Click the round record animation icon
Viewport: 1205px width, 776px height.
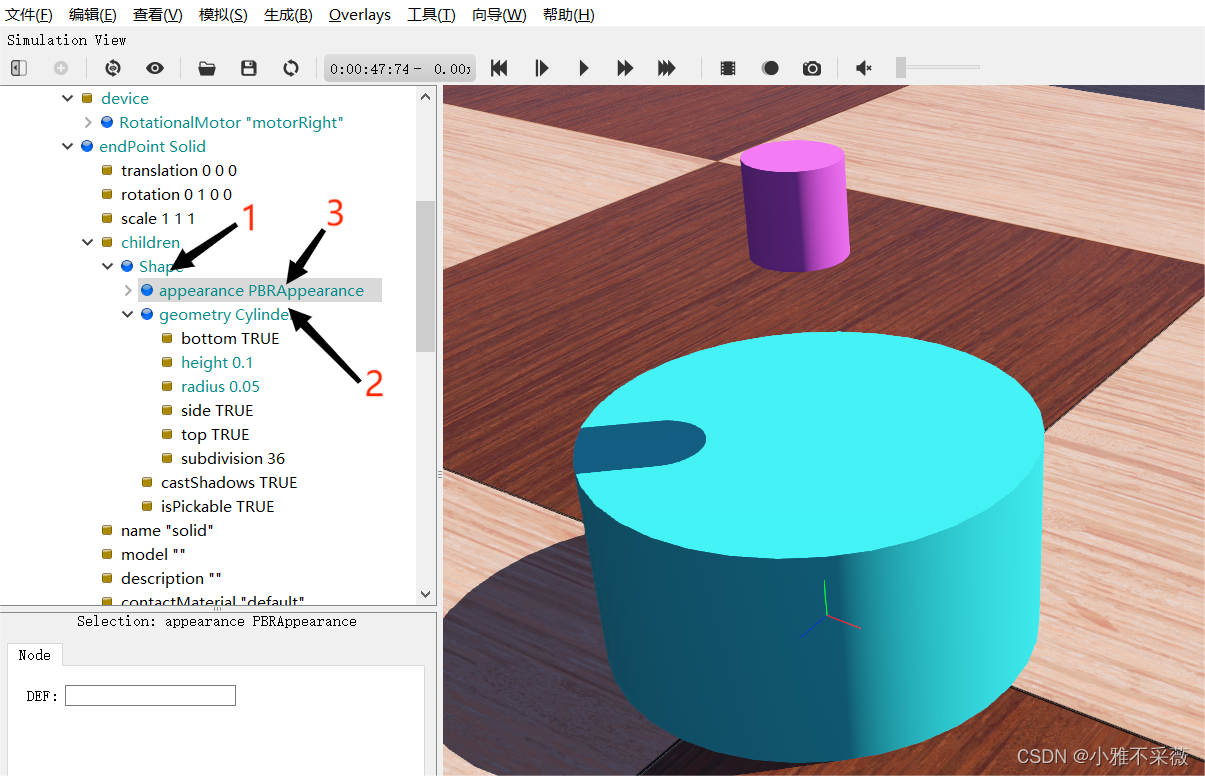(x=770, y=68)
